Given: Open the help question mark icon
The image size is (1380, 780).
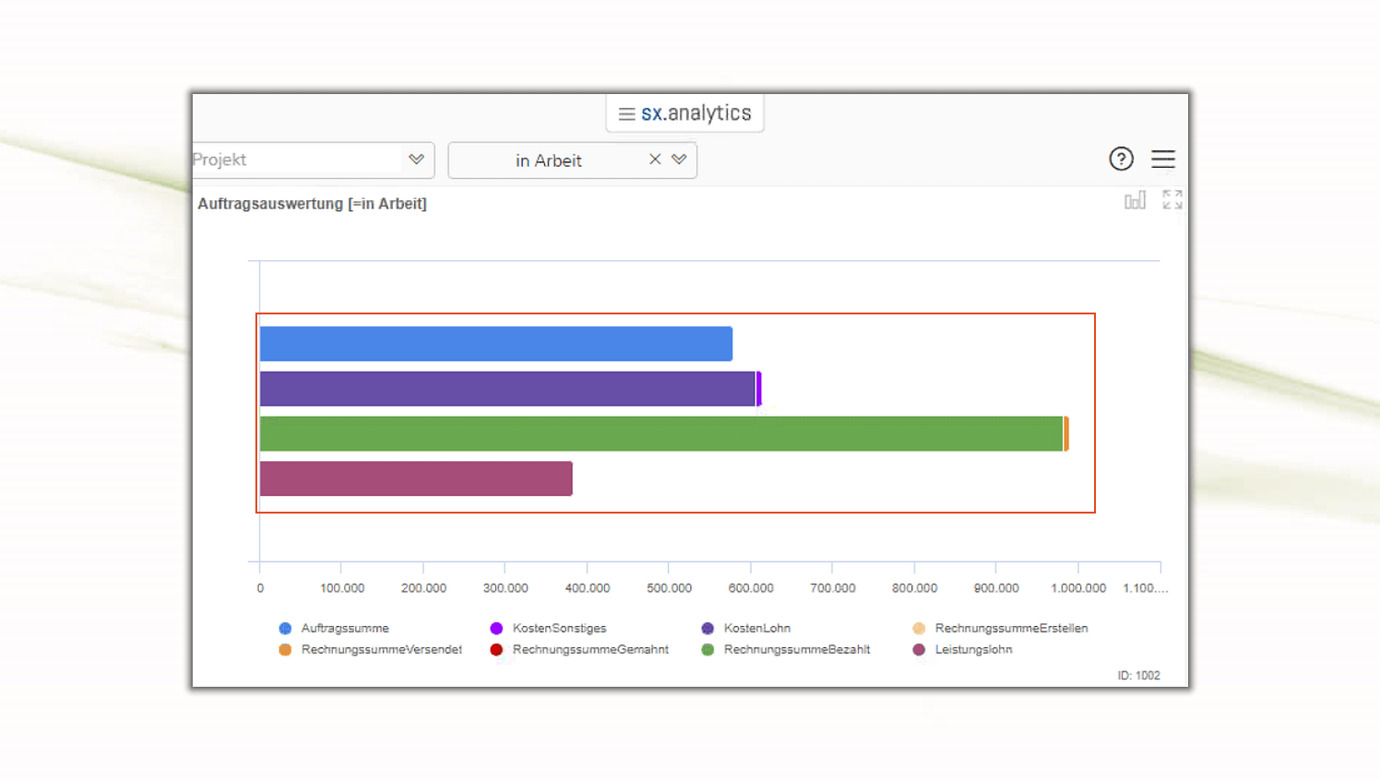Looking at the screenshot, I should pos(1121,159).
